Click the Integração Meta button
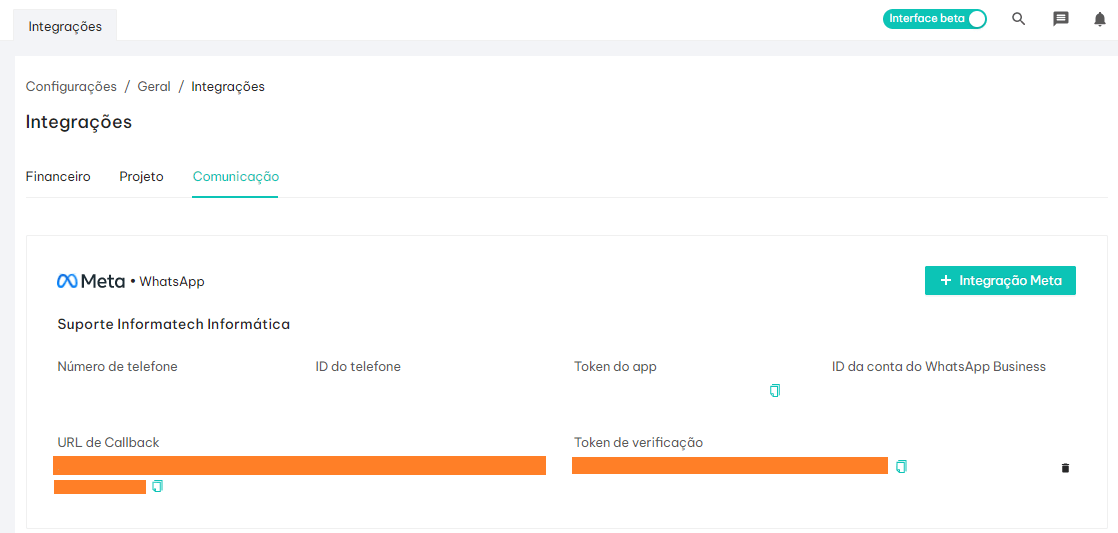The image size is (1118, 533). 1000,281
